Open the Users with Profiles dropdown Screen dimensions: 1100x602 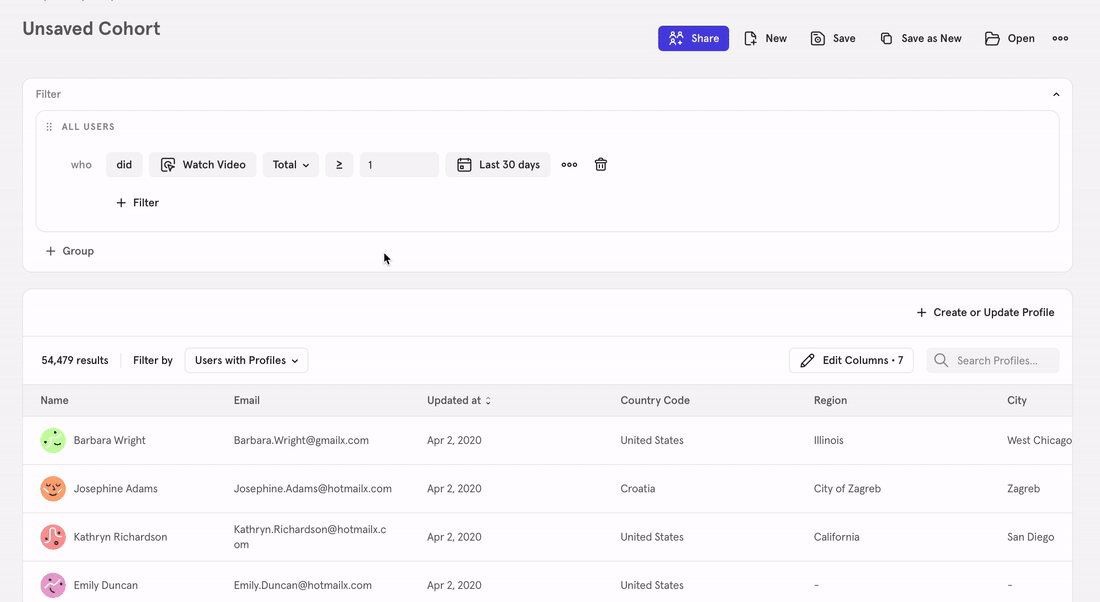(246, 360)
